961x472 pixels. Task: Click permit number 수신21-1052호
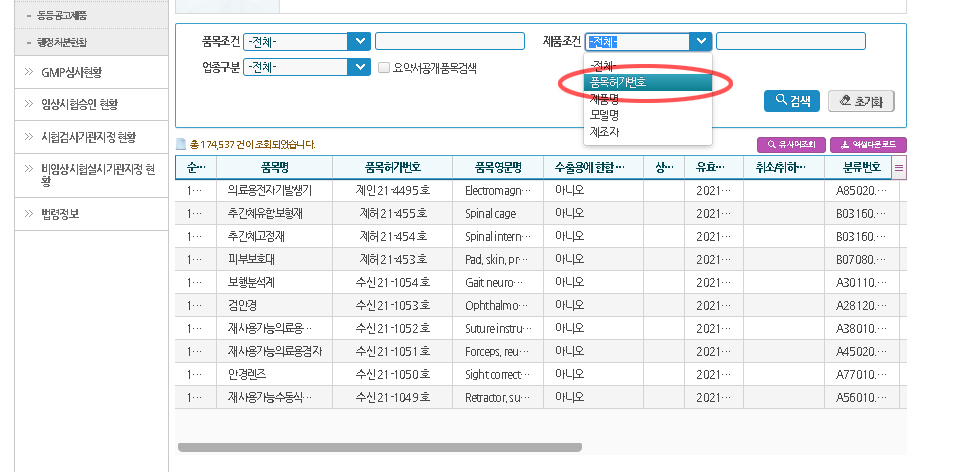[x=393, y=329]
